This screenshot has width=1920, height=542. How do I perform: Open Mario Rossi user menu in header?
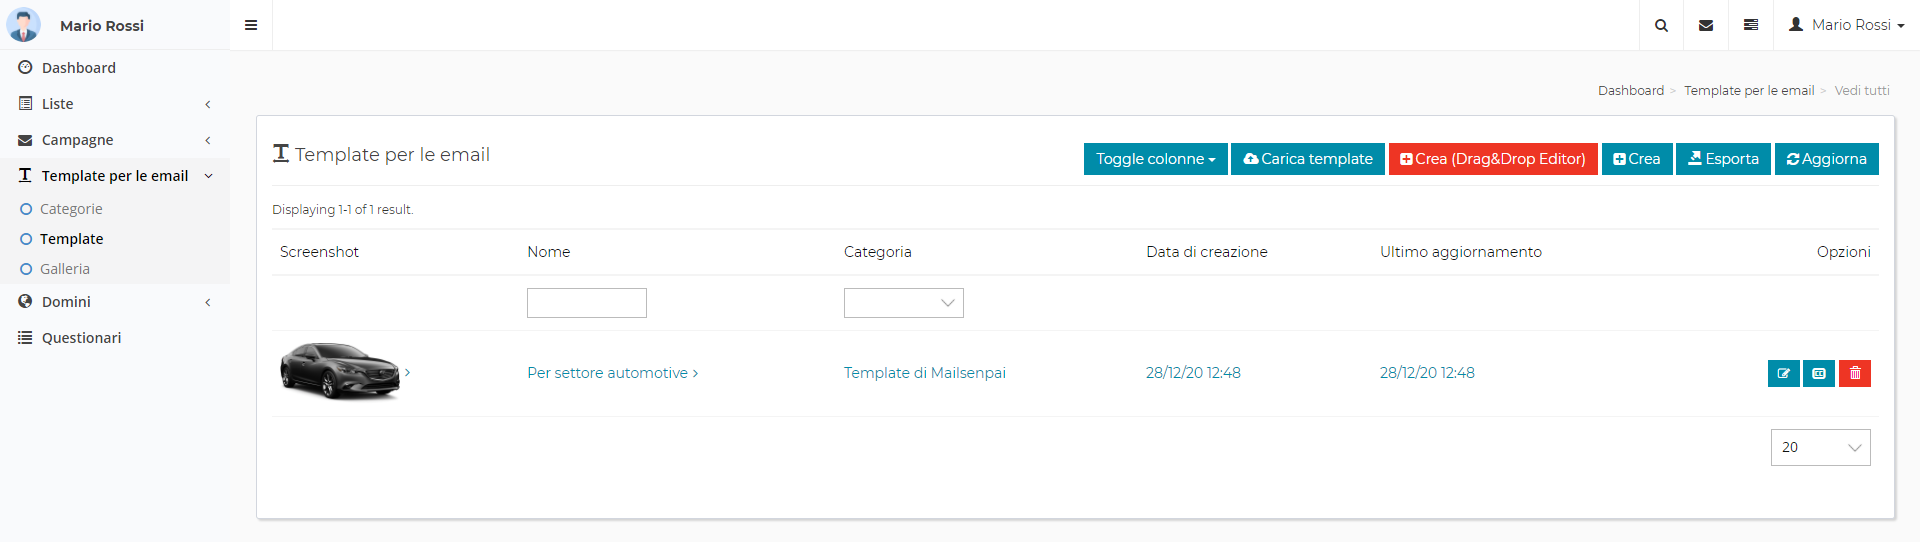point(1846,25)
